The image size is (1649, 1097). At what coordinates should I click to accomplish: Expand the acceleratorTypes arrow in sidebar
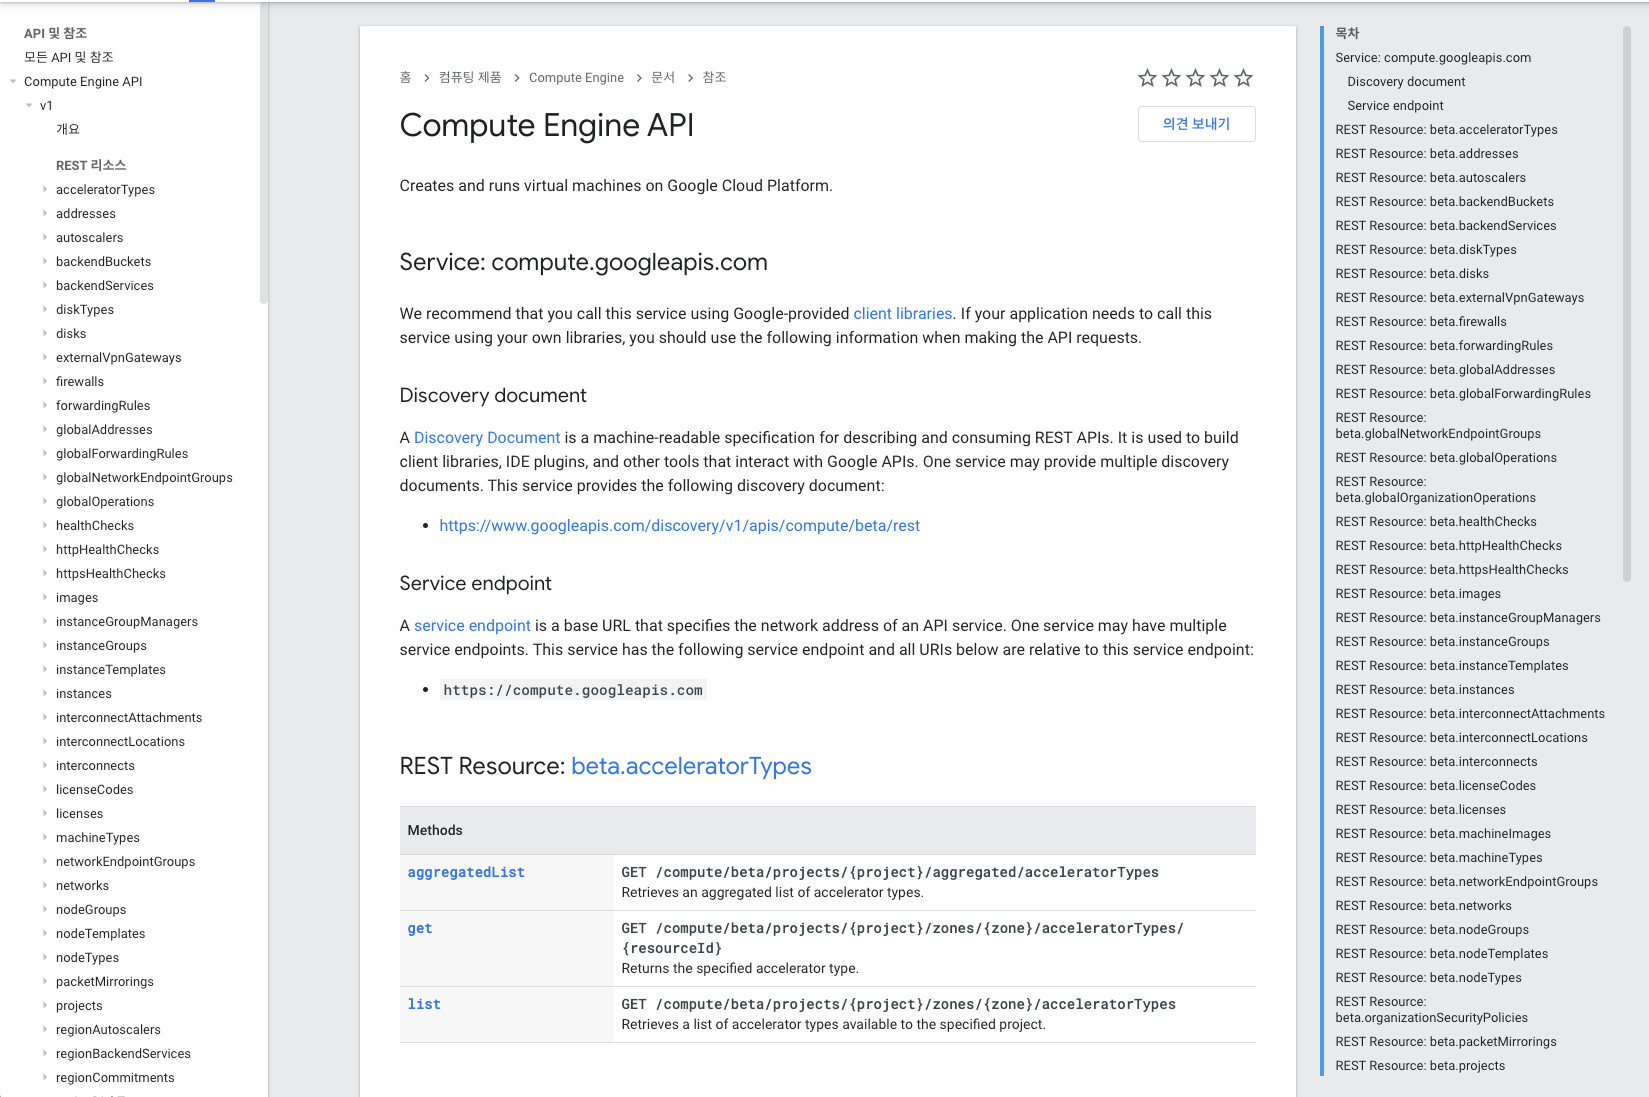[x=45, y=189]
